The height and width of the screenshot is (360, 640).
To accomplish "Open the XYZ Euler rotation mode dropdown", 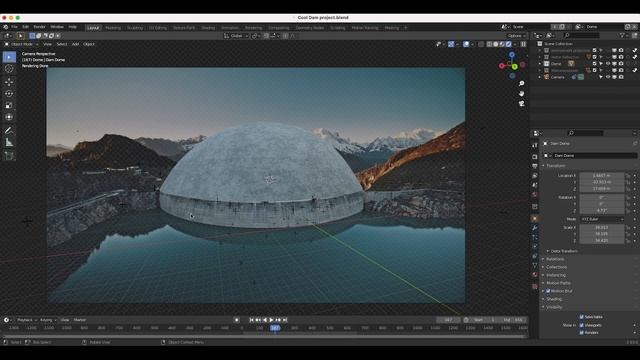I will [x=602, y=219].
